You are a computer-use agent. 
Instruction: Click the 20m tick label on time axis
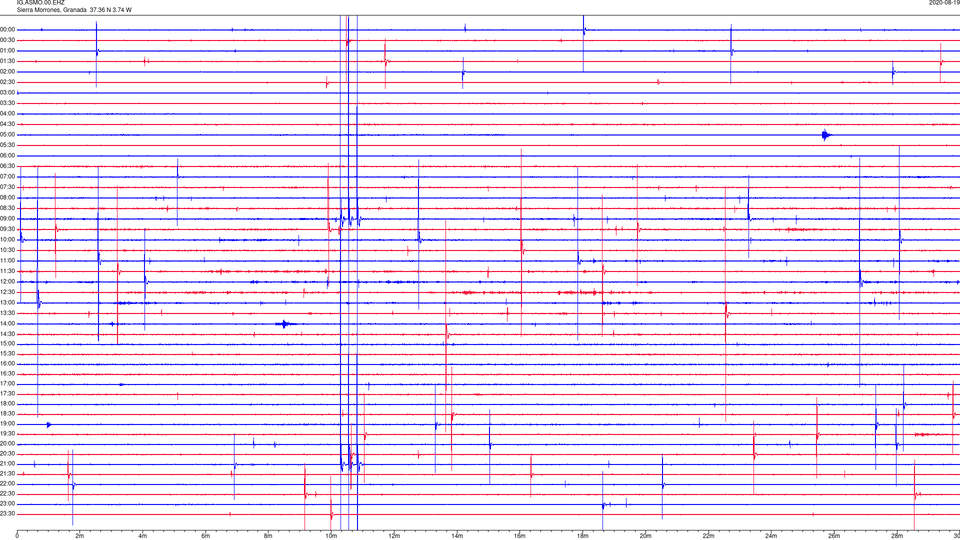point(645,536)
